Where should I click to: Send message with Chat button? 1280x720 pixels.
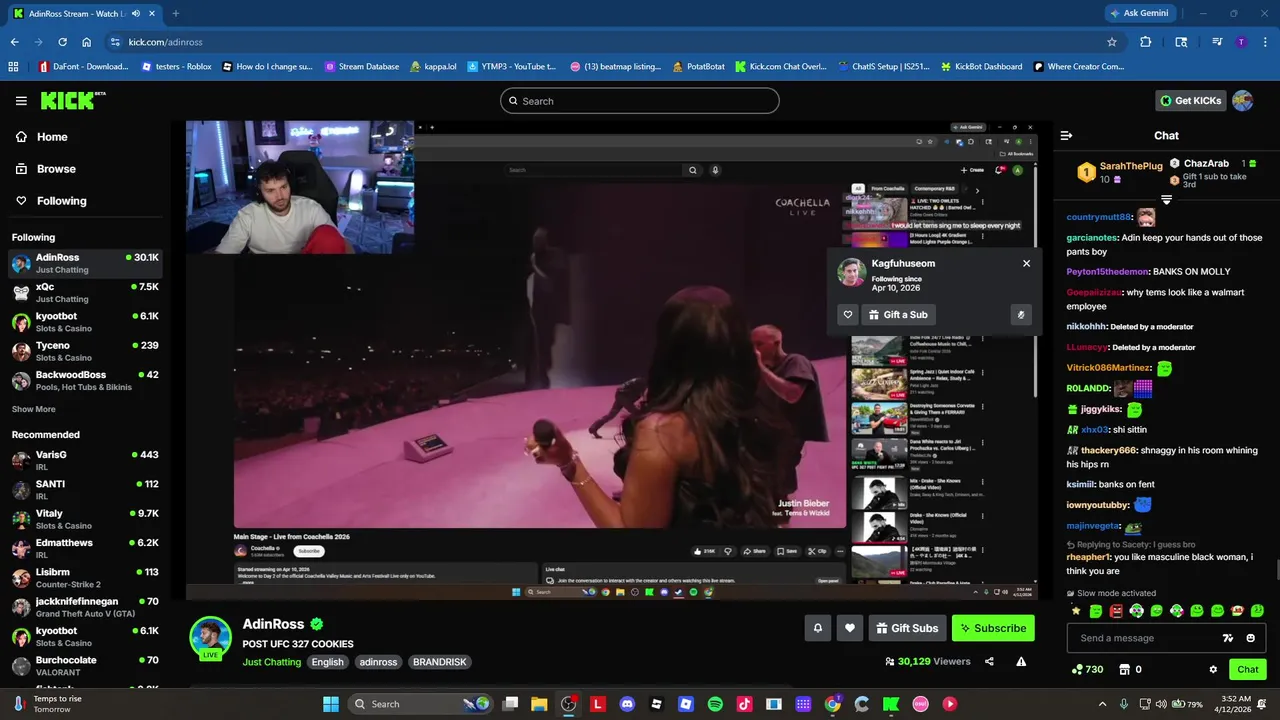1248,669
